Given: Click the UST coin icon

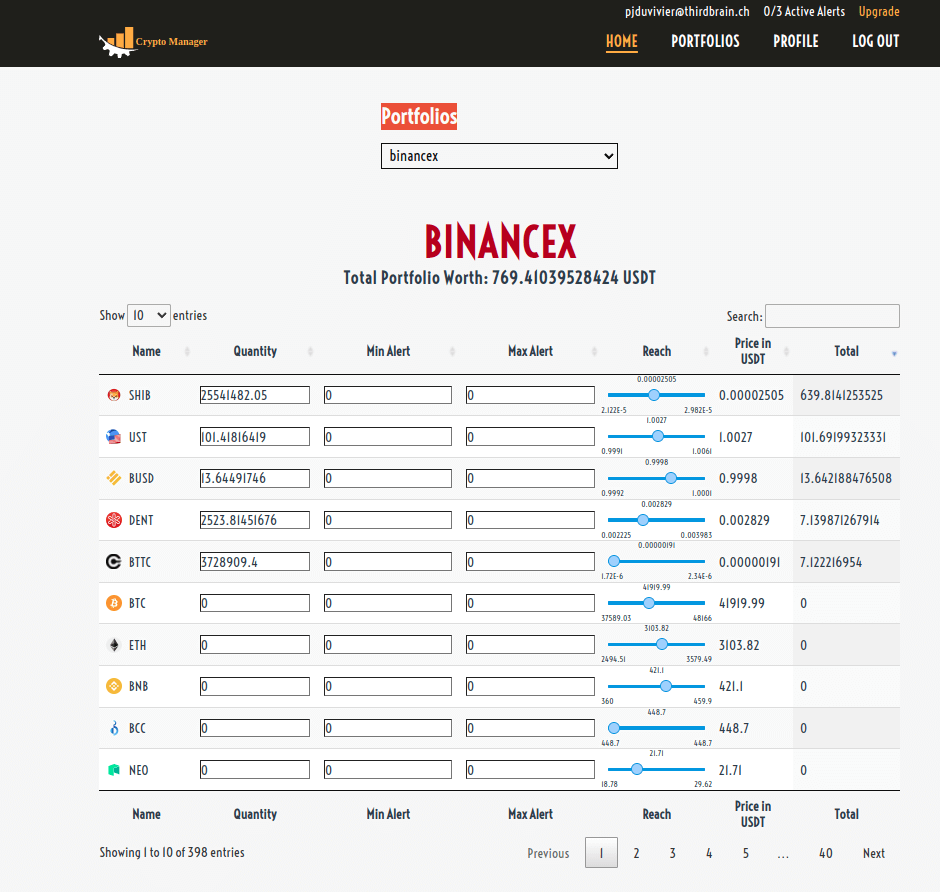Looking at the screenshot, I should pos(114,437).
